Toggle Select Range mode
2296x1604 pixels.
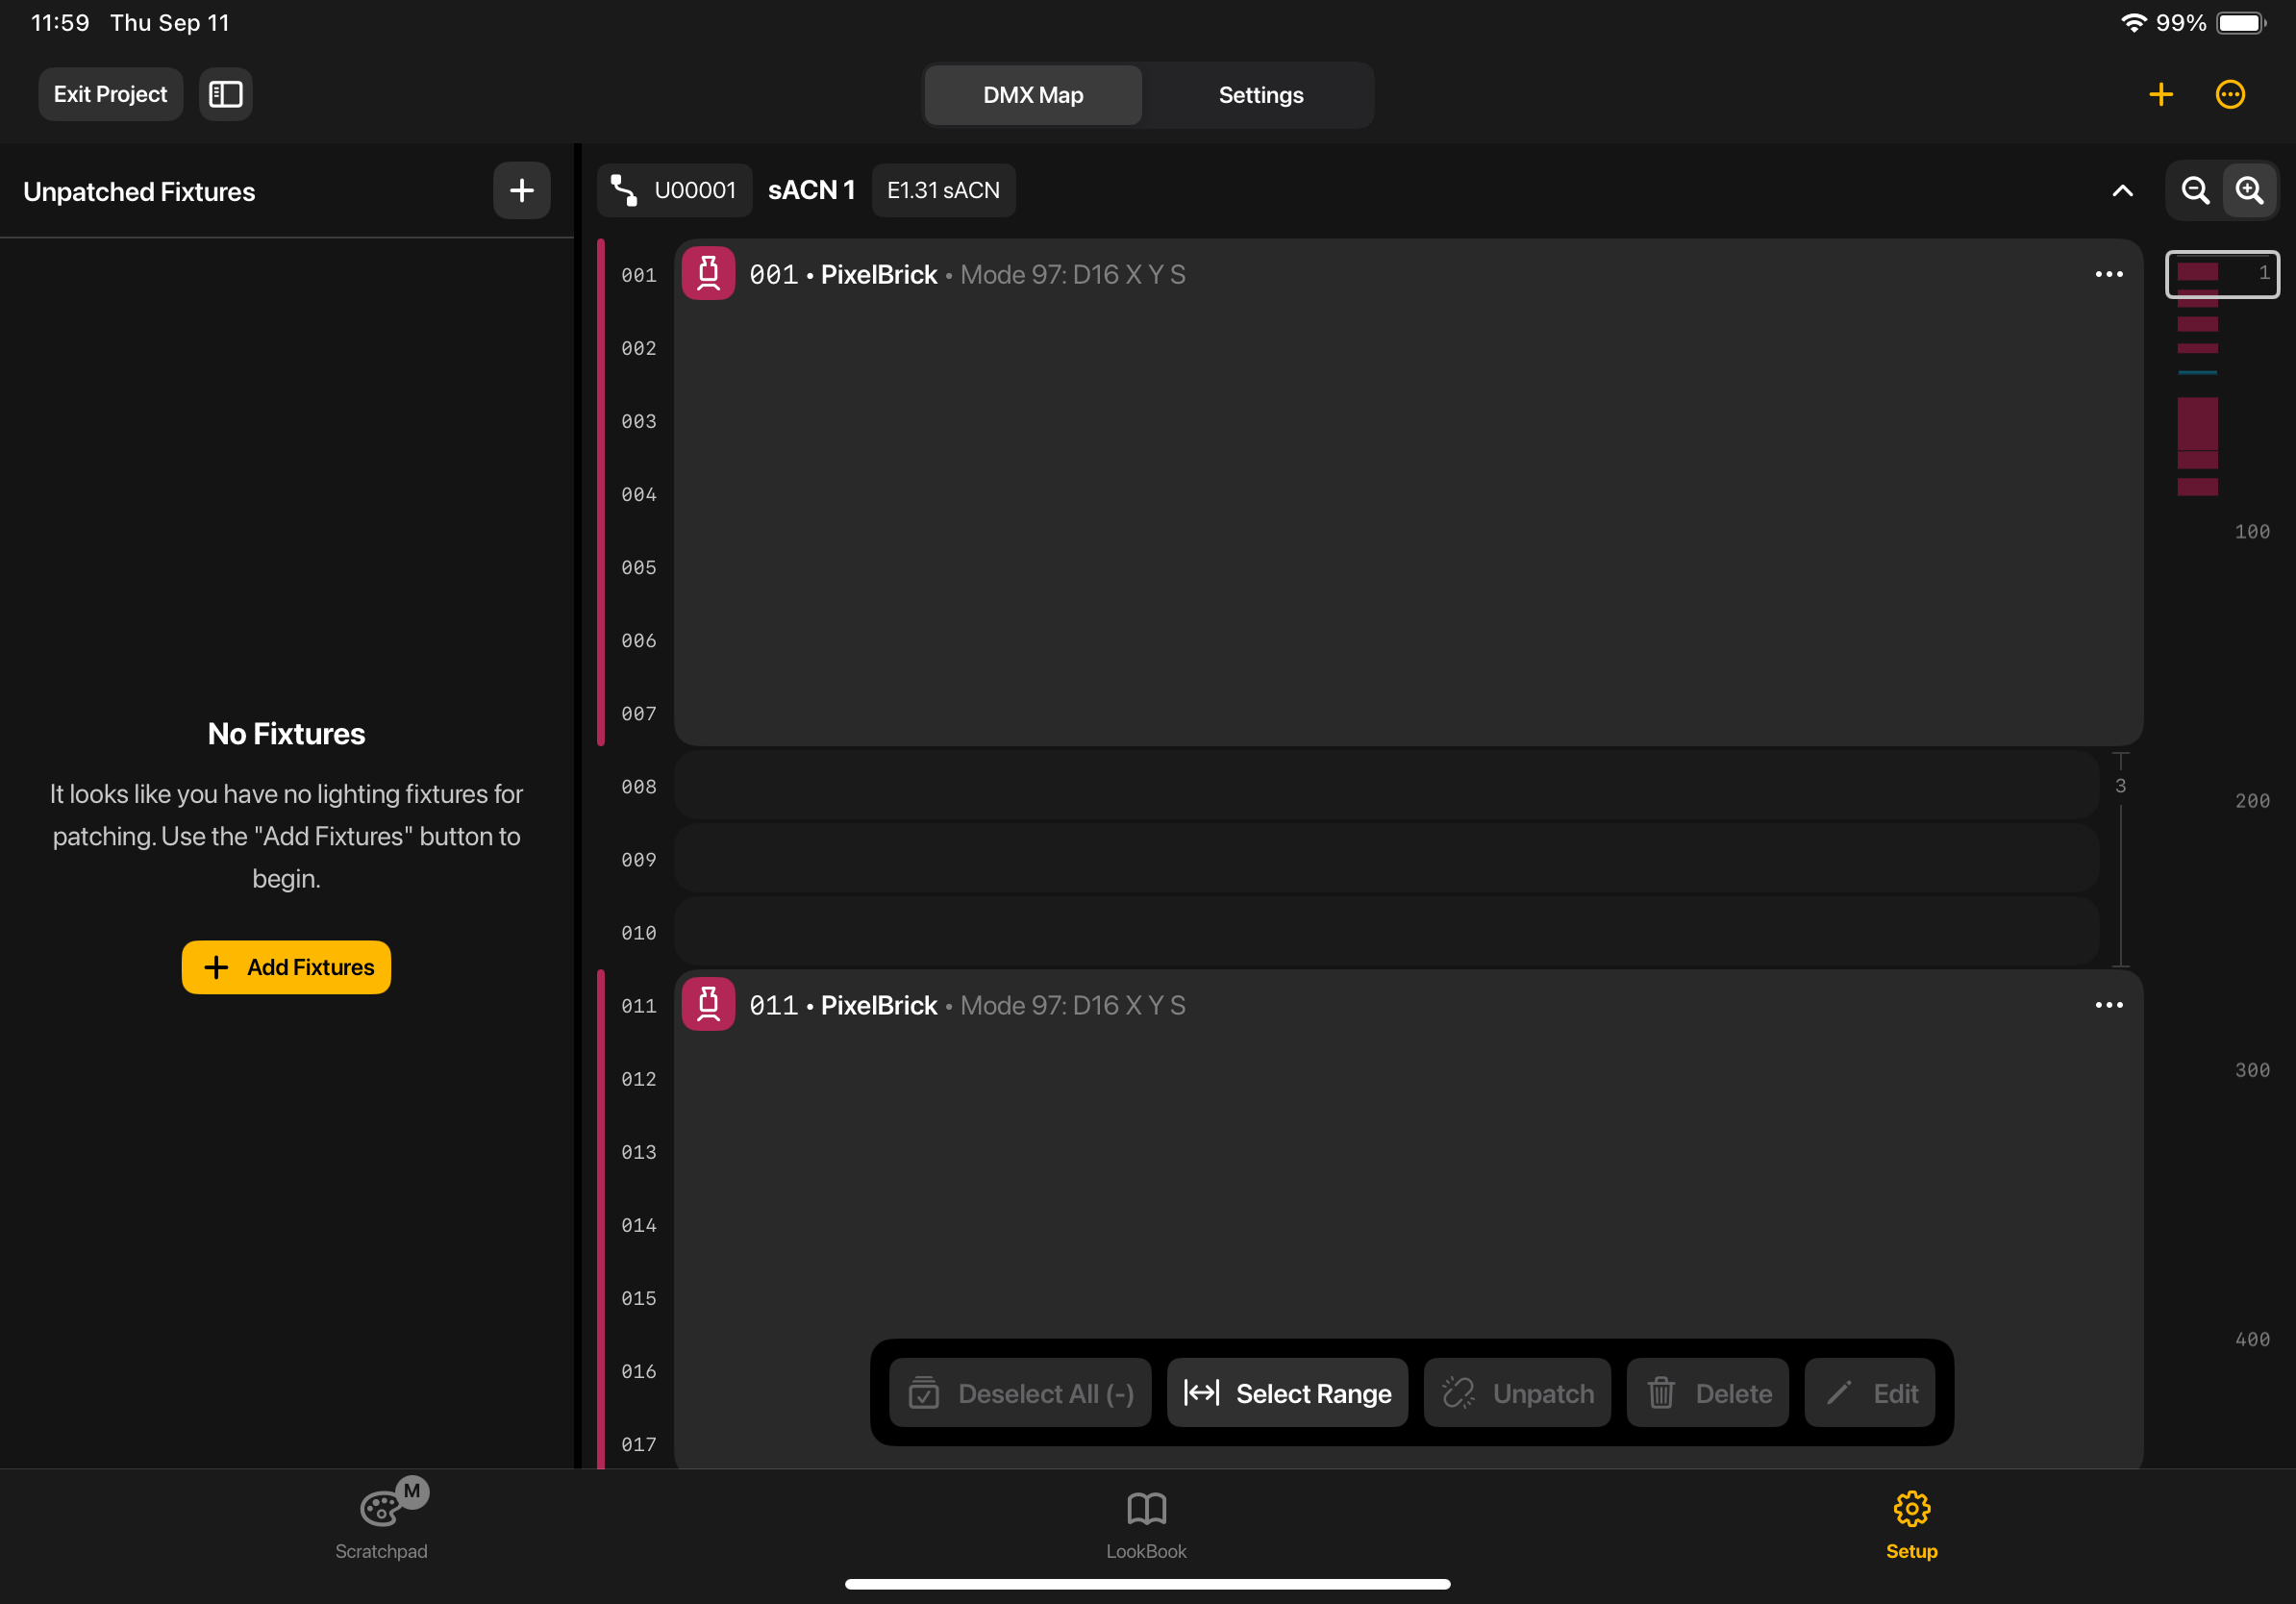click(x=1287, y=1393)
